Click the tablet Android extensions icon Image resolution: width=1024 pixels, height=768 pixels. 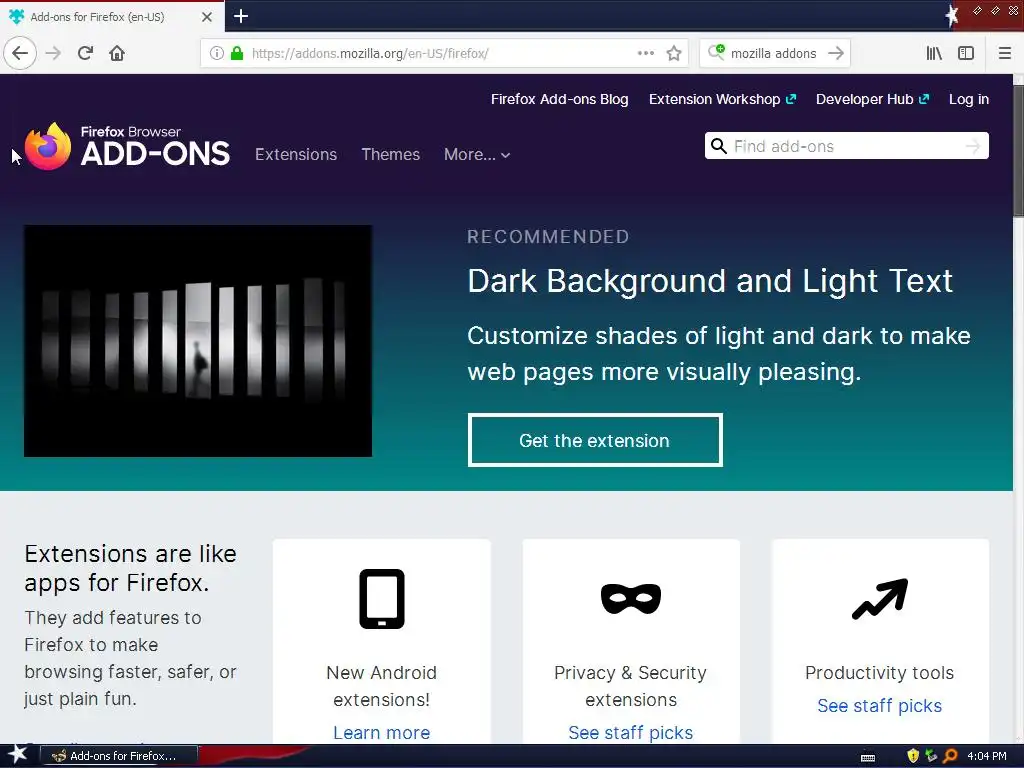point(382,599)
